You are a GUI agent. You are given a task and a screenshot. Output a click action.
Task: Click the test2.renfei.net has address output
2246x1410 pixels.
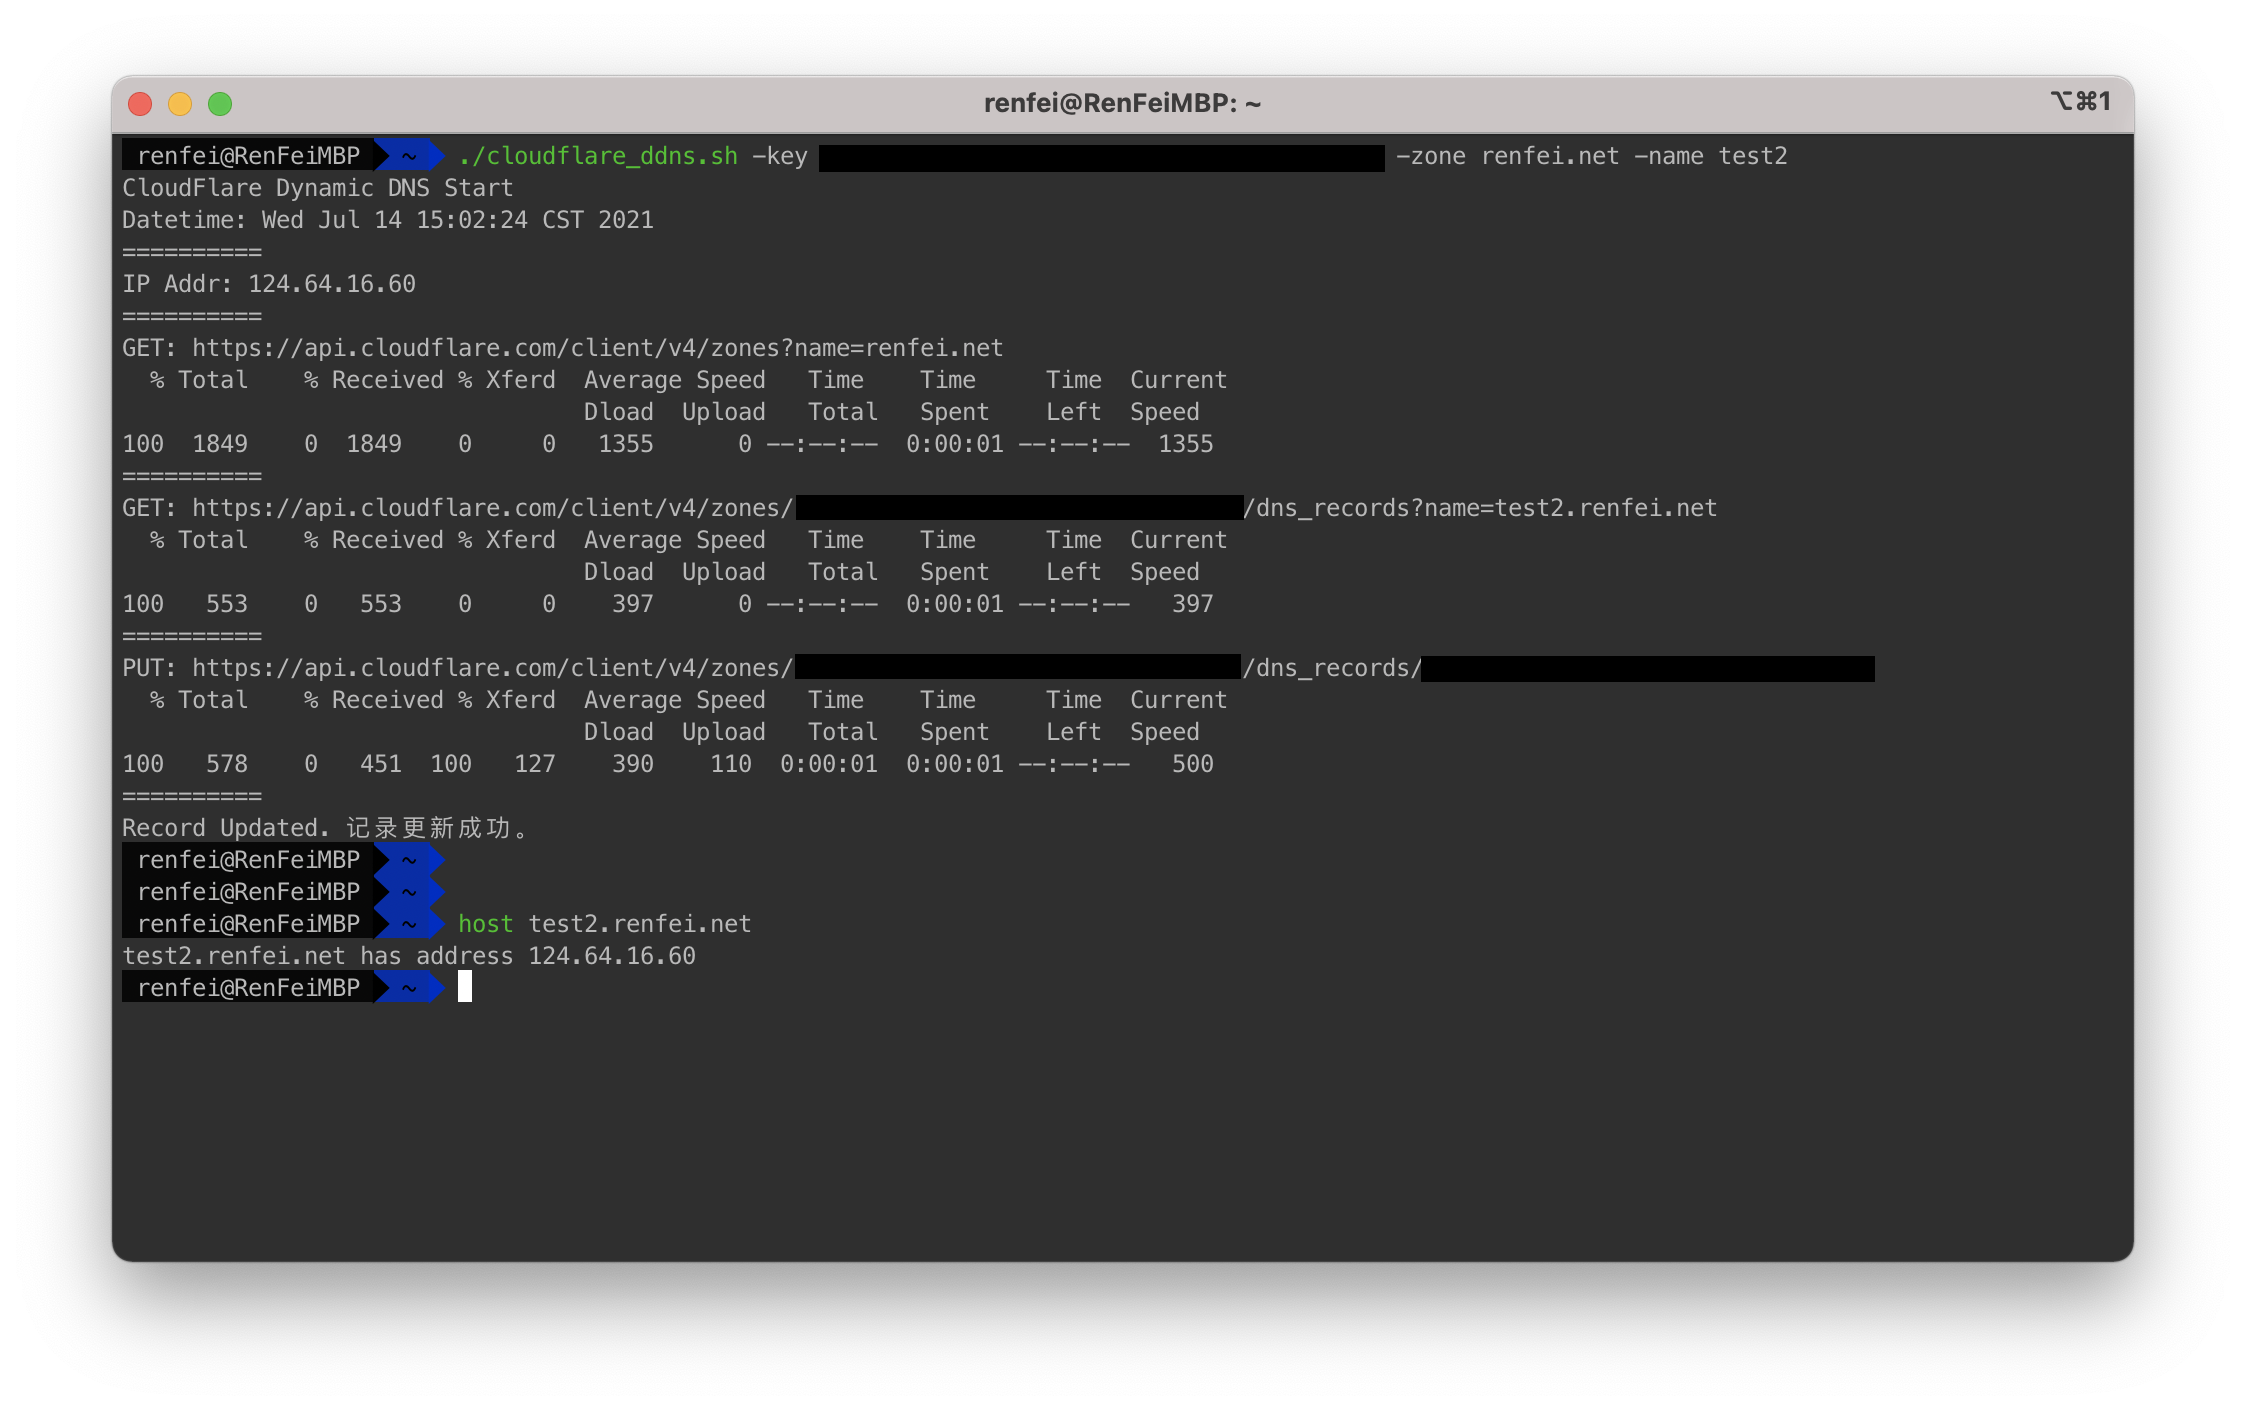pos(408,956)
